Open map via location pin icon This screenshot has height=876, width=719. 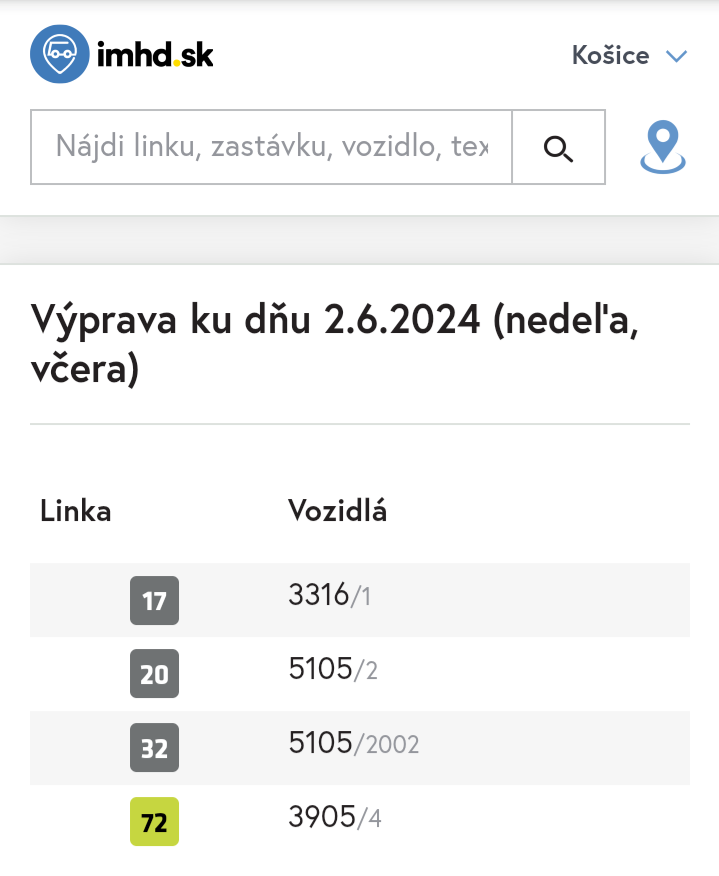(663, 147)
